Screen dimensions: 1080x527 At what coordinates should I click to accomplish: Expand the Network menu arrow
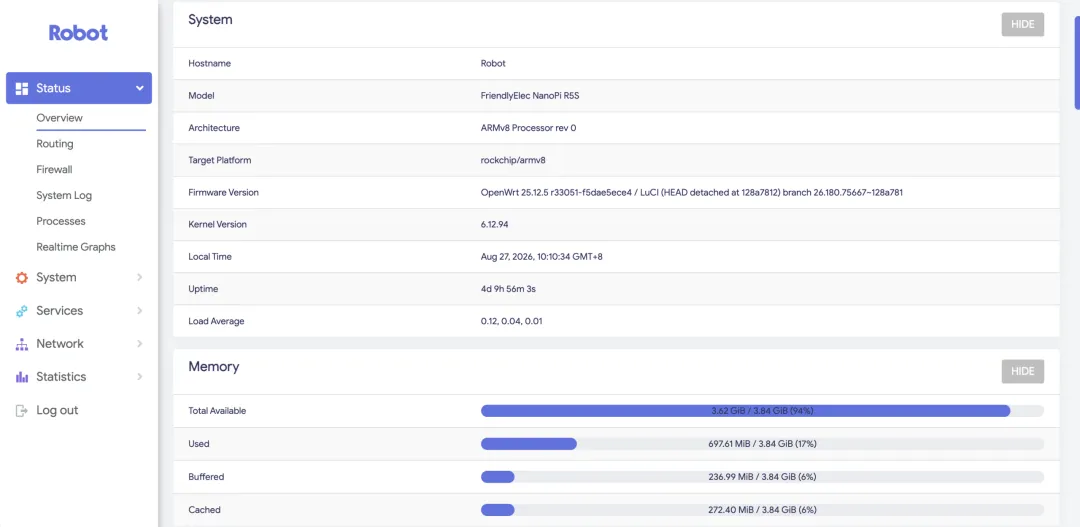pyautogui.click(x=140, y=344)
